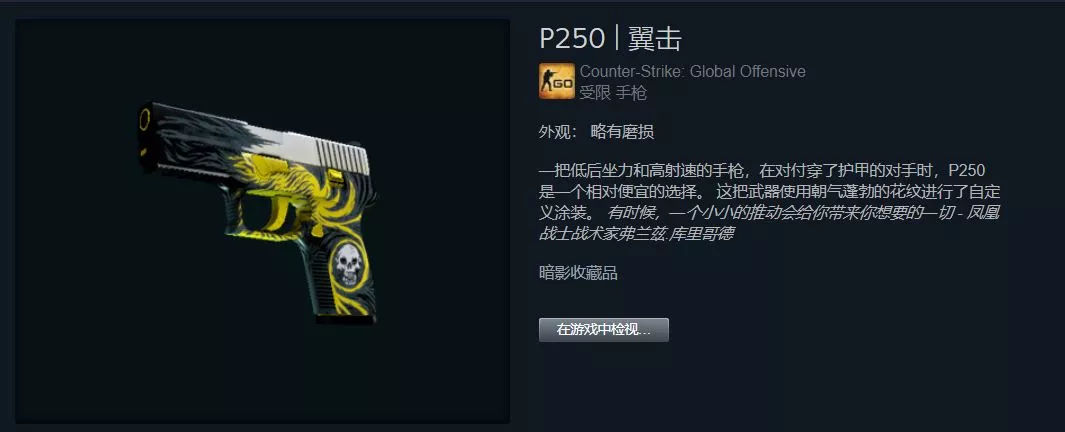Click the 暗影收藏品 collection name
This screenshot has height=432, width=1065.
(x=578, y=273)
